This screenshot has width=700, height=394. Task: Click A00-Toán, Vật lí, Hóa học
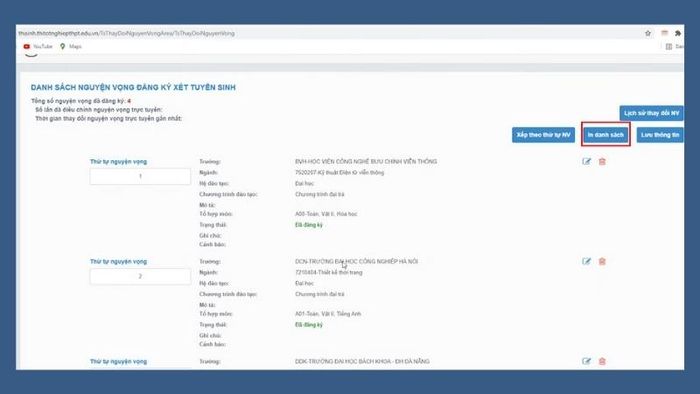pyautogui.click(x=326, y=214)
